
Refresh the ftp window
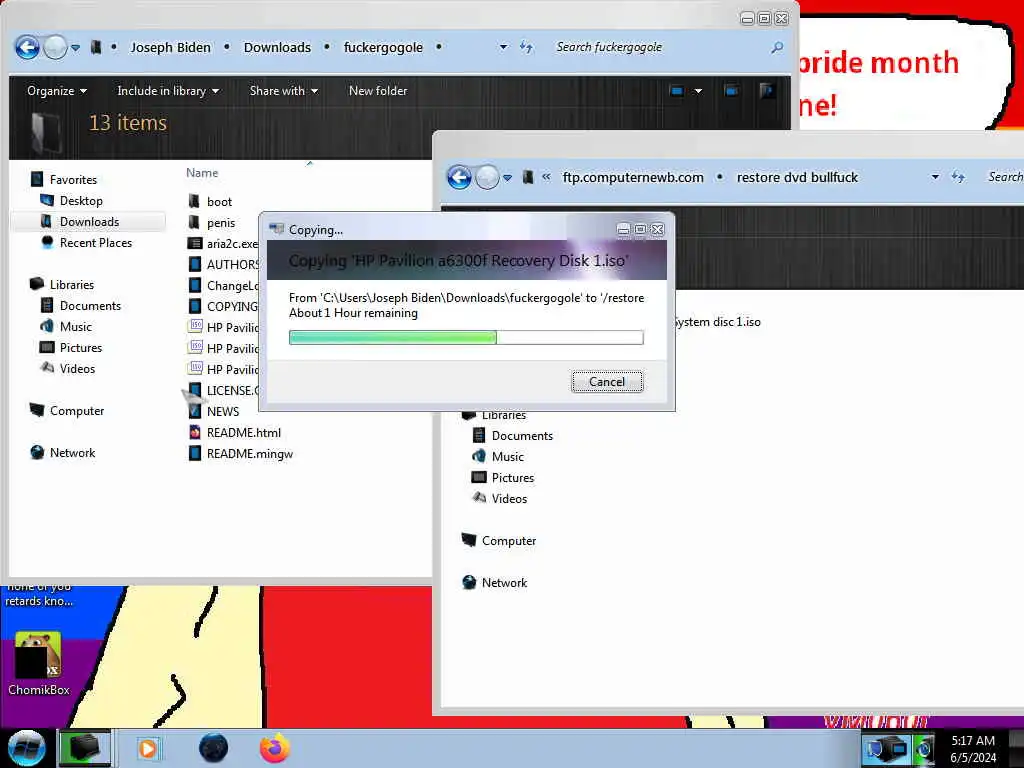tap(958, 177)
